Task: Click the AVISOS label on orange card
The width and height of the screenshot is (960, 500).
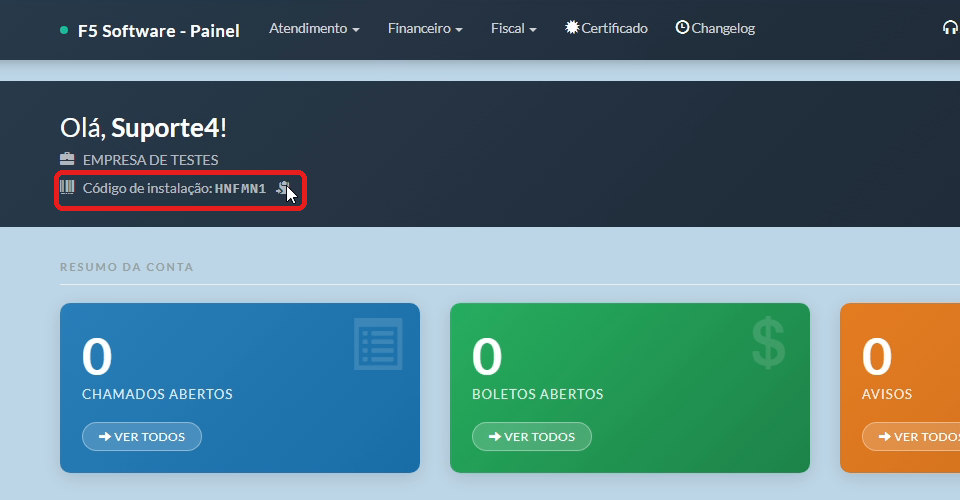Action: pos(887,394)
